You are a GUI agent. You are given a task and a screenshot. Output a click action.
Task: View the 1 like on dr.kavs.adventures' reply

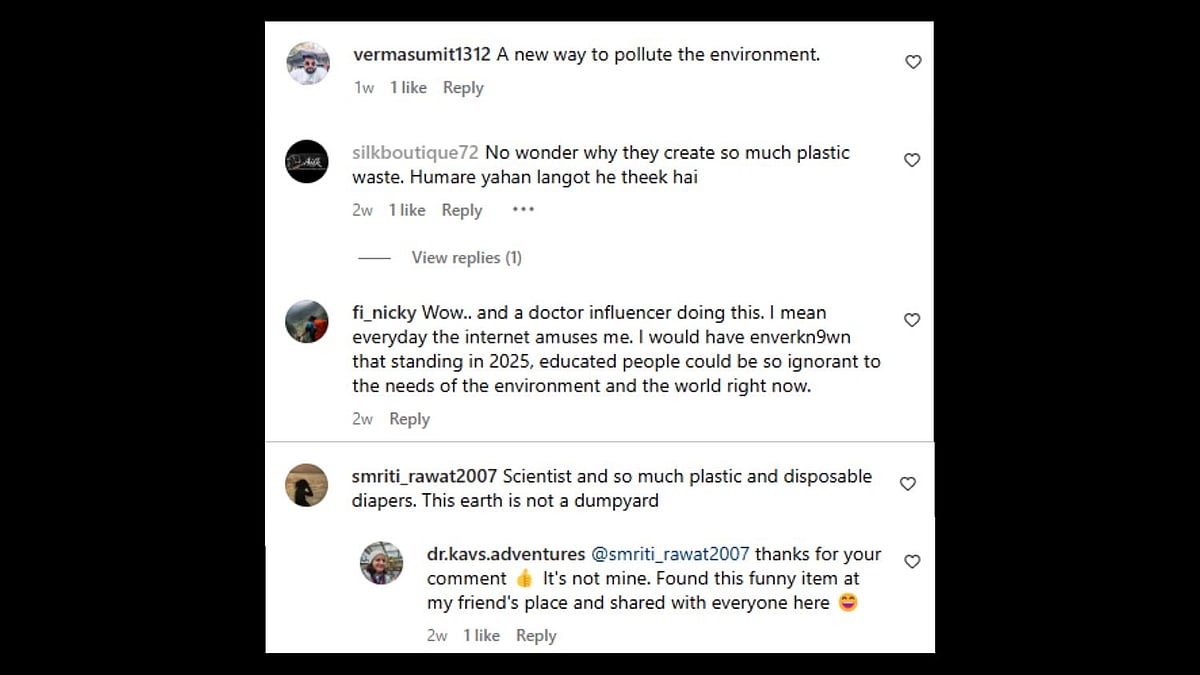(x=481, y=635)
